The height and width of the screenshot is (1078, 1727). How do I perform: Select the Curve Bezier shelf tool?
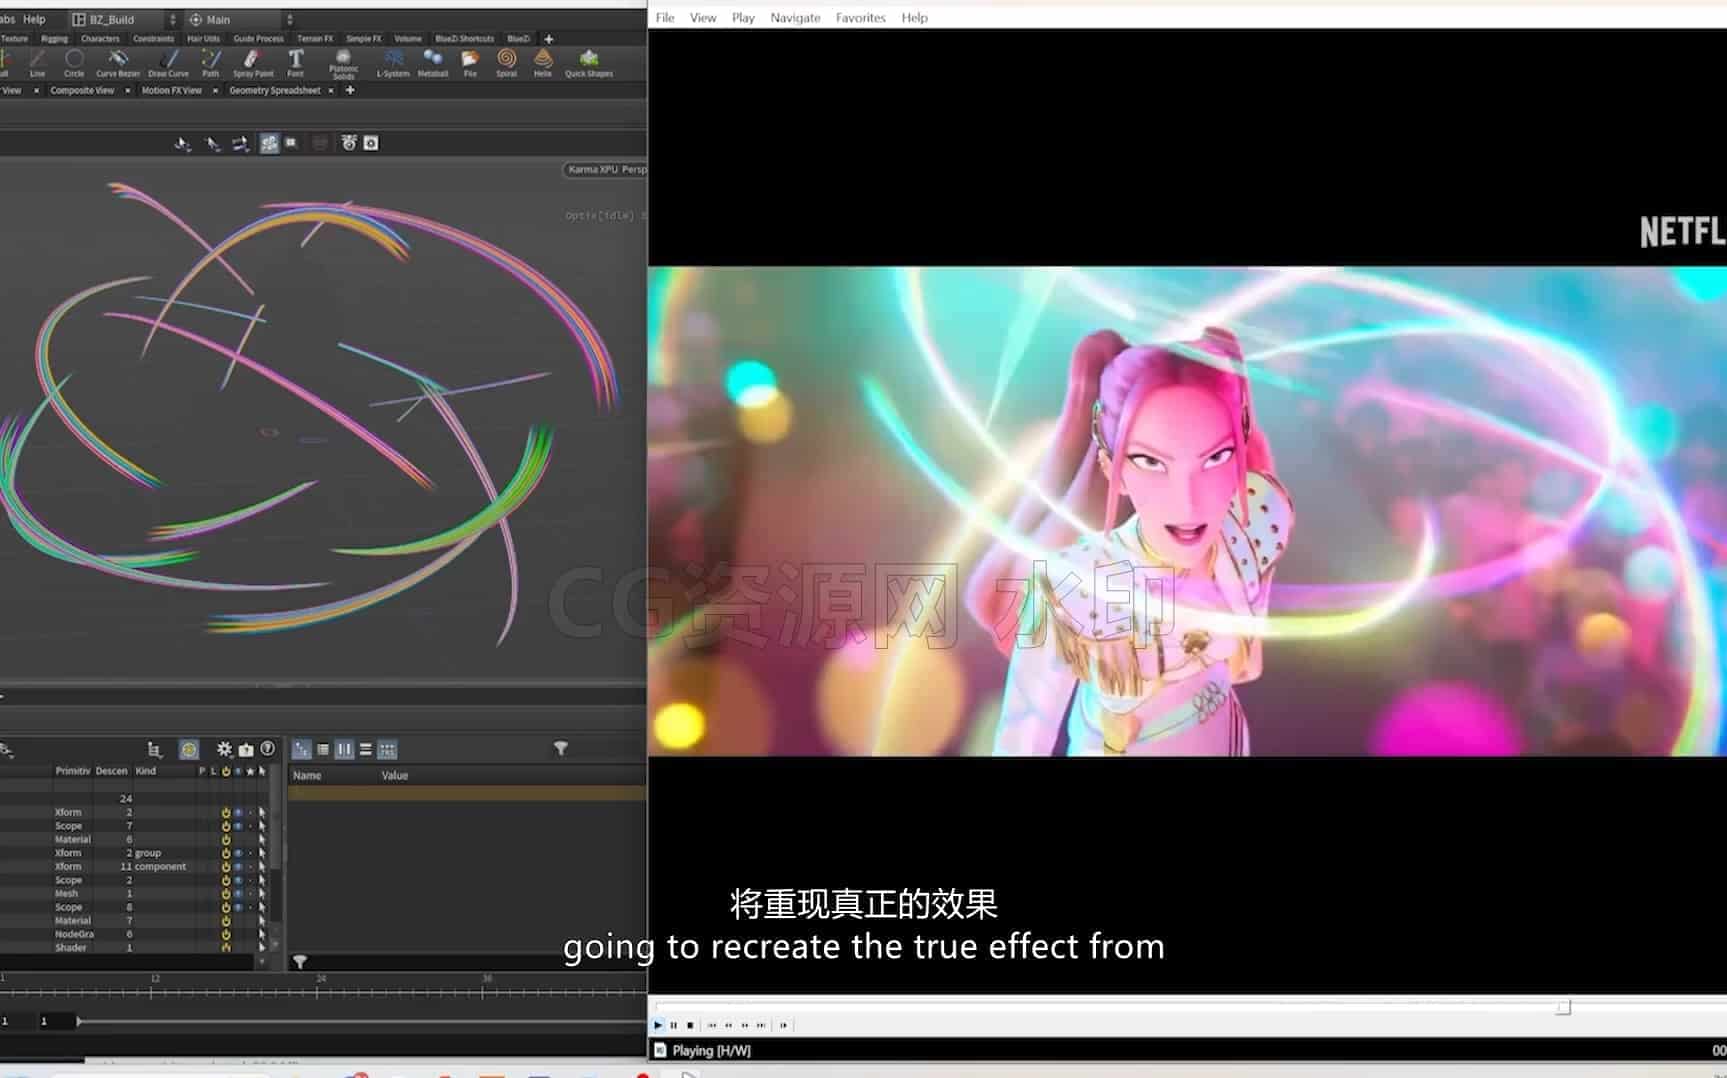click(x=118, y=63)
